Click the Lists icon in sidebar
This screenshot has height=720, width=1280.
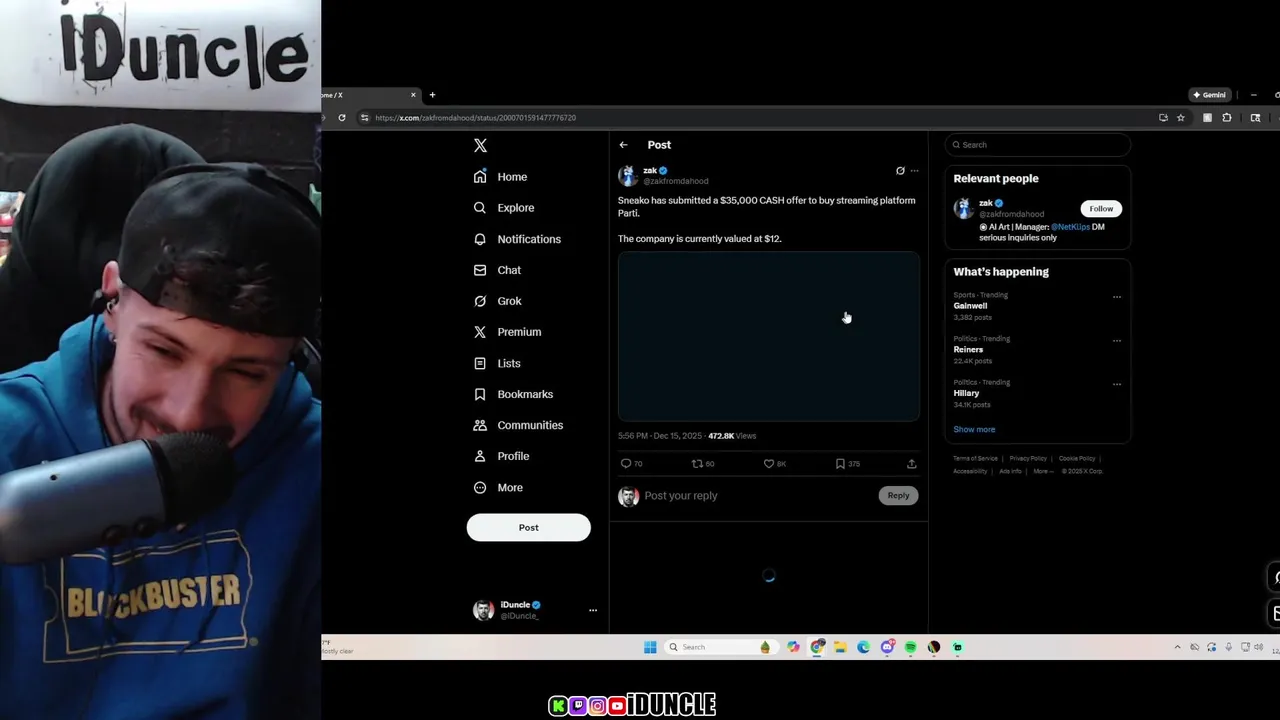pos(480,363)
